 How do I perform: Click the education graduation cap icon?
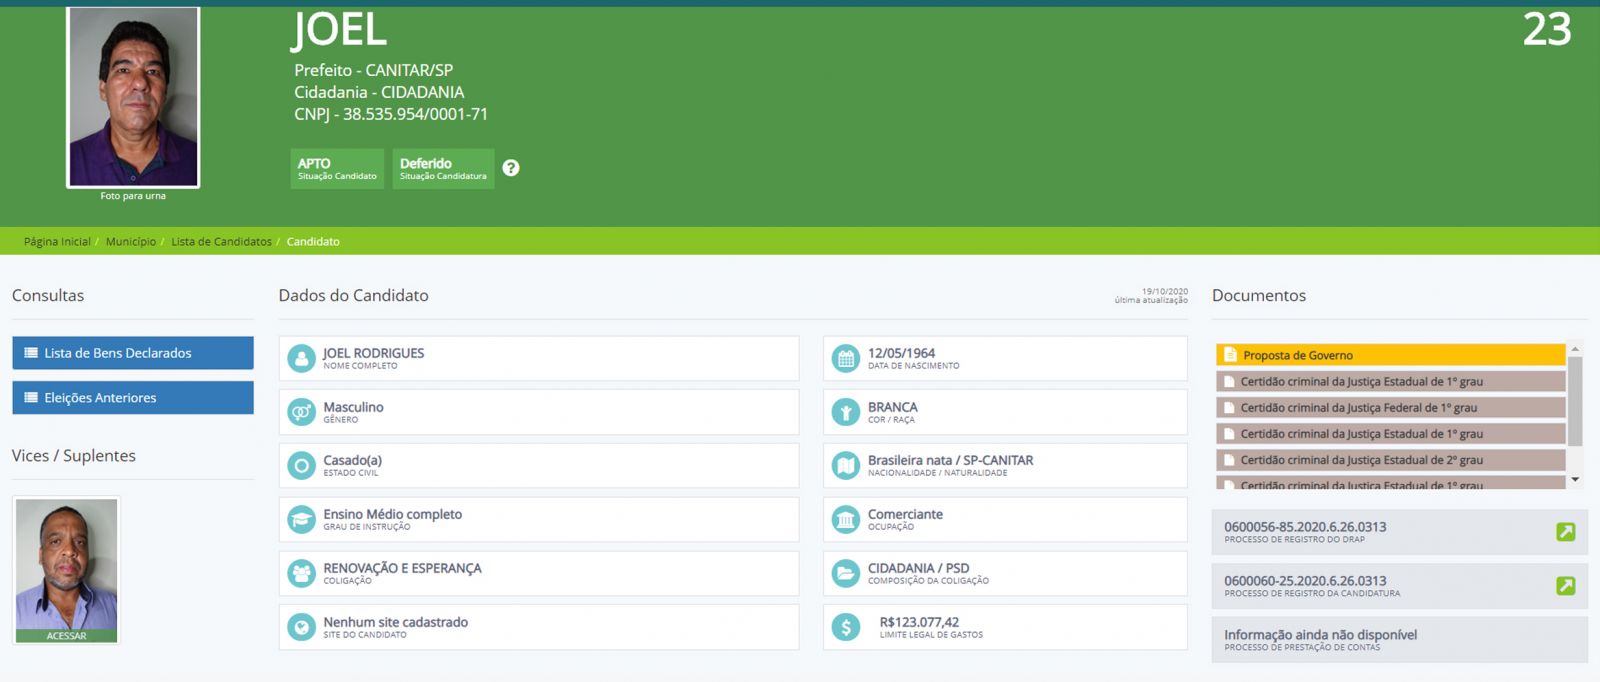301,520
